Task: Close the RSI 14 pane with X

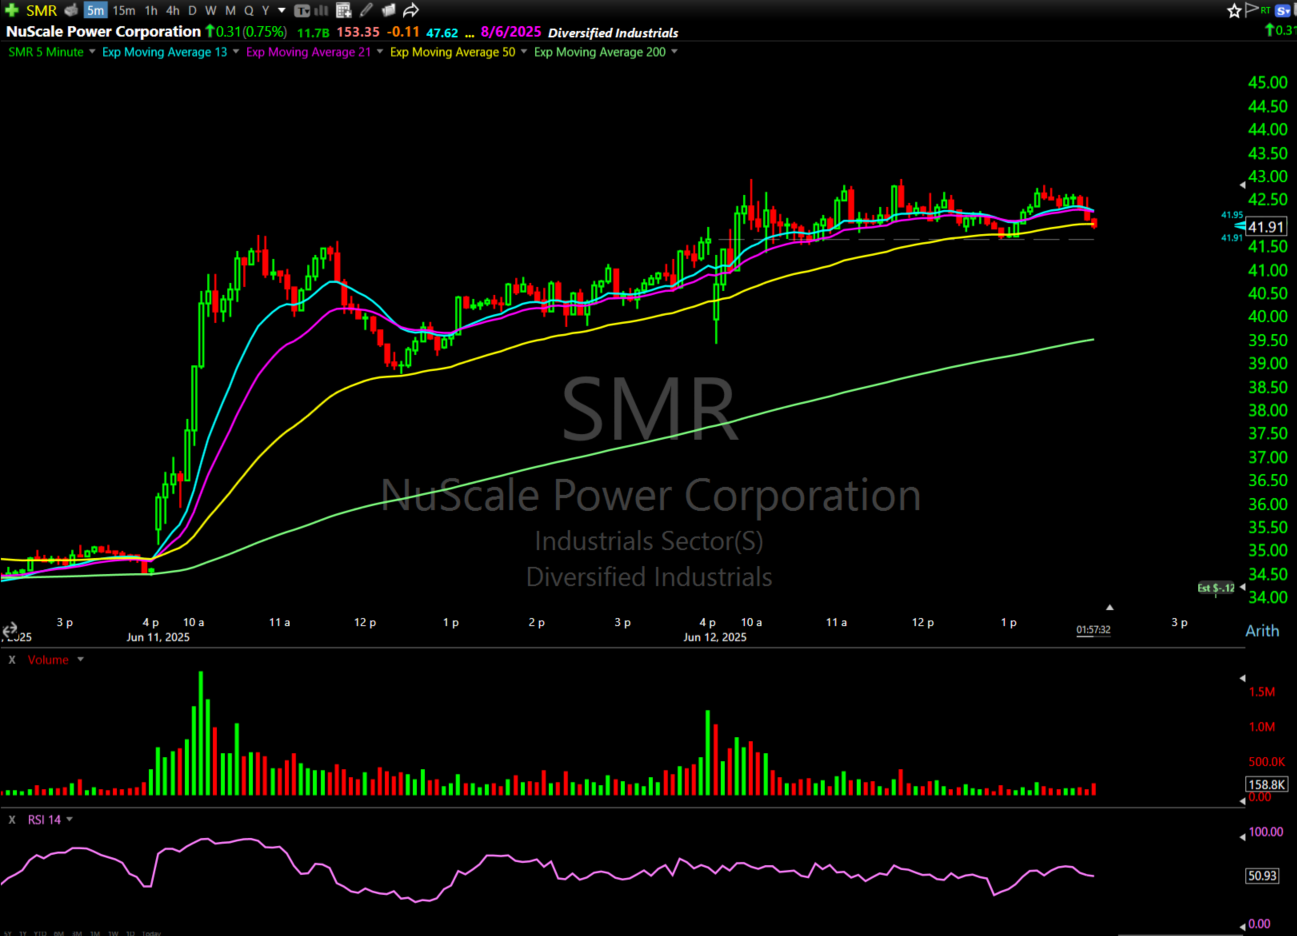Action: [12, 820]
